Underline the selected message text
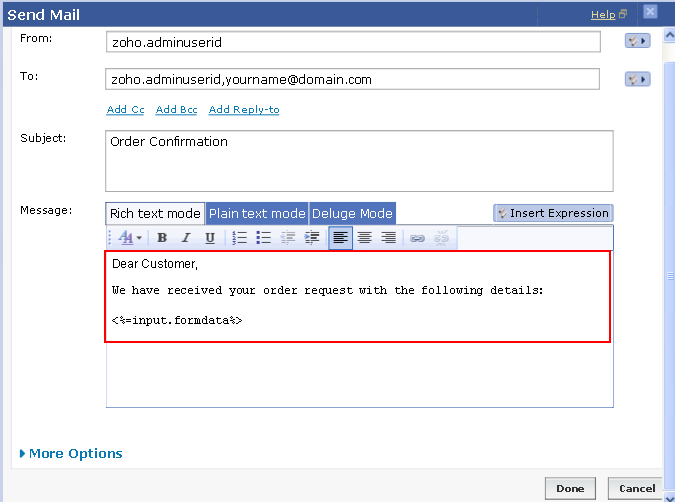 tap(210, 238)
